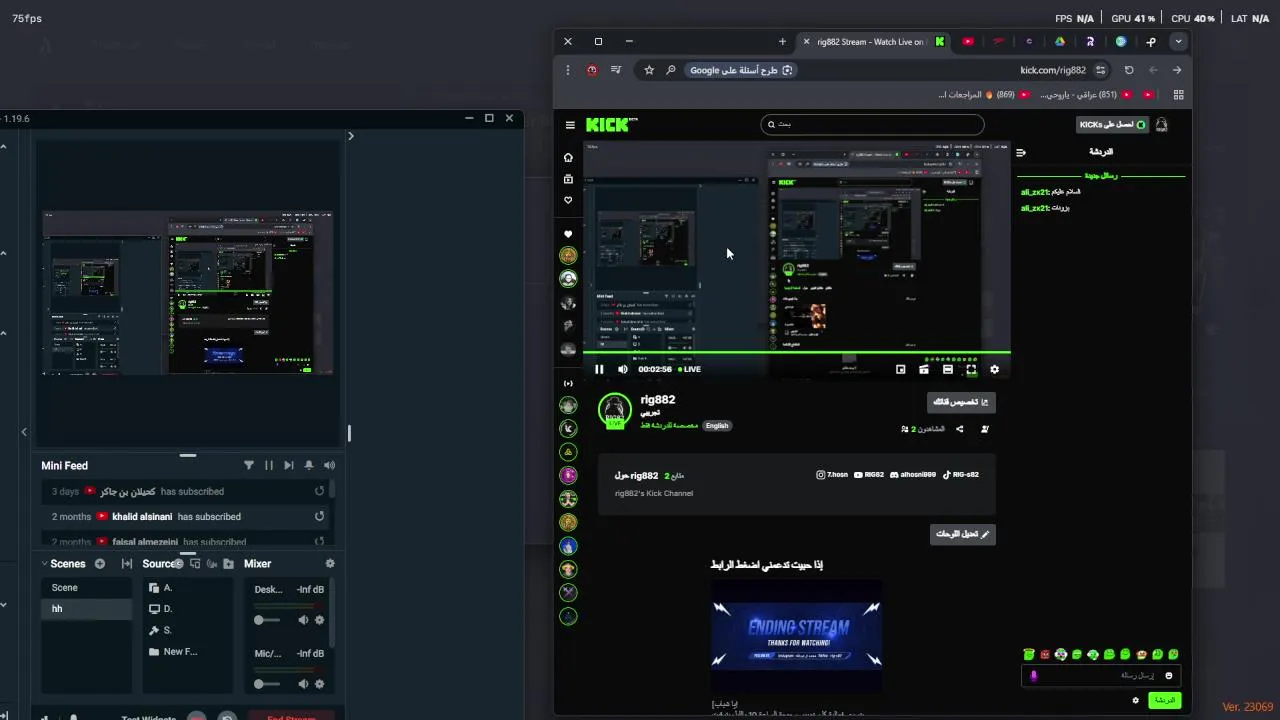Close the rig882 Stream browser tab
Viewport: 1280px width, 720px height.
click(x=806, y=41)
